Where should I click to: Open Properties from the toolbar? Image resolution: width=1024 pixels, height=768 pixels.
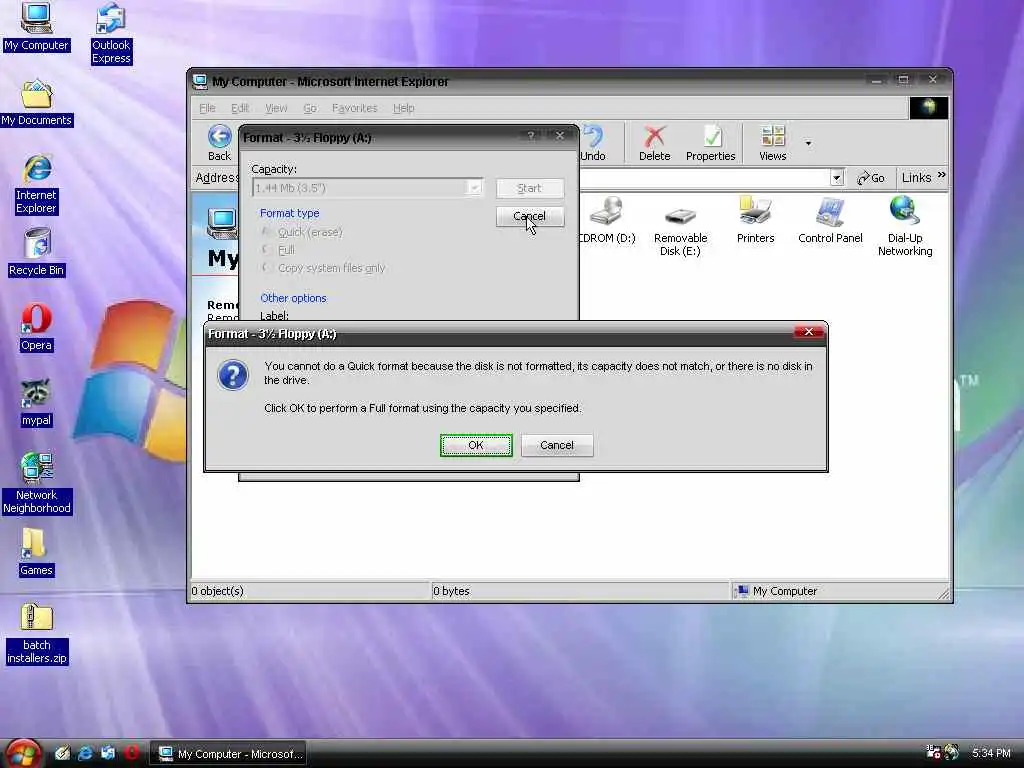click(711, 143)
